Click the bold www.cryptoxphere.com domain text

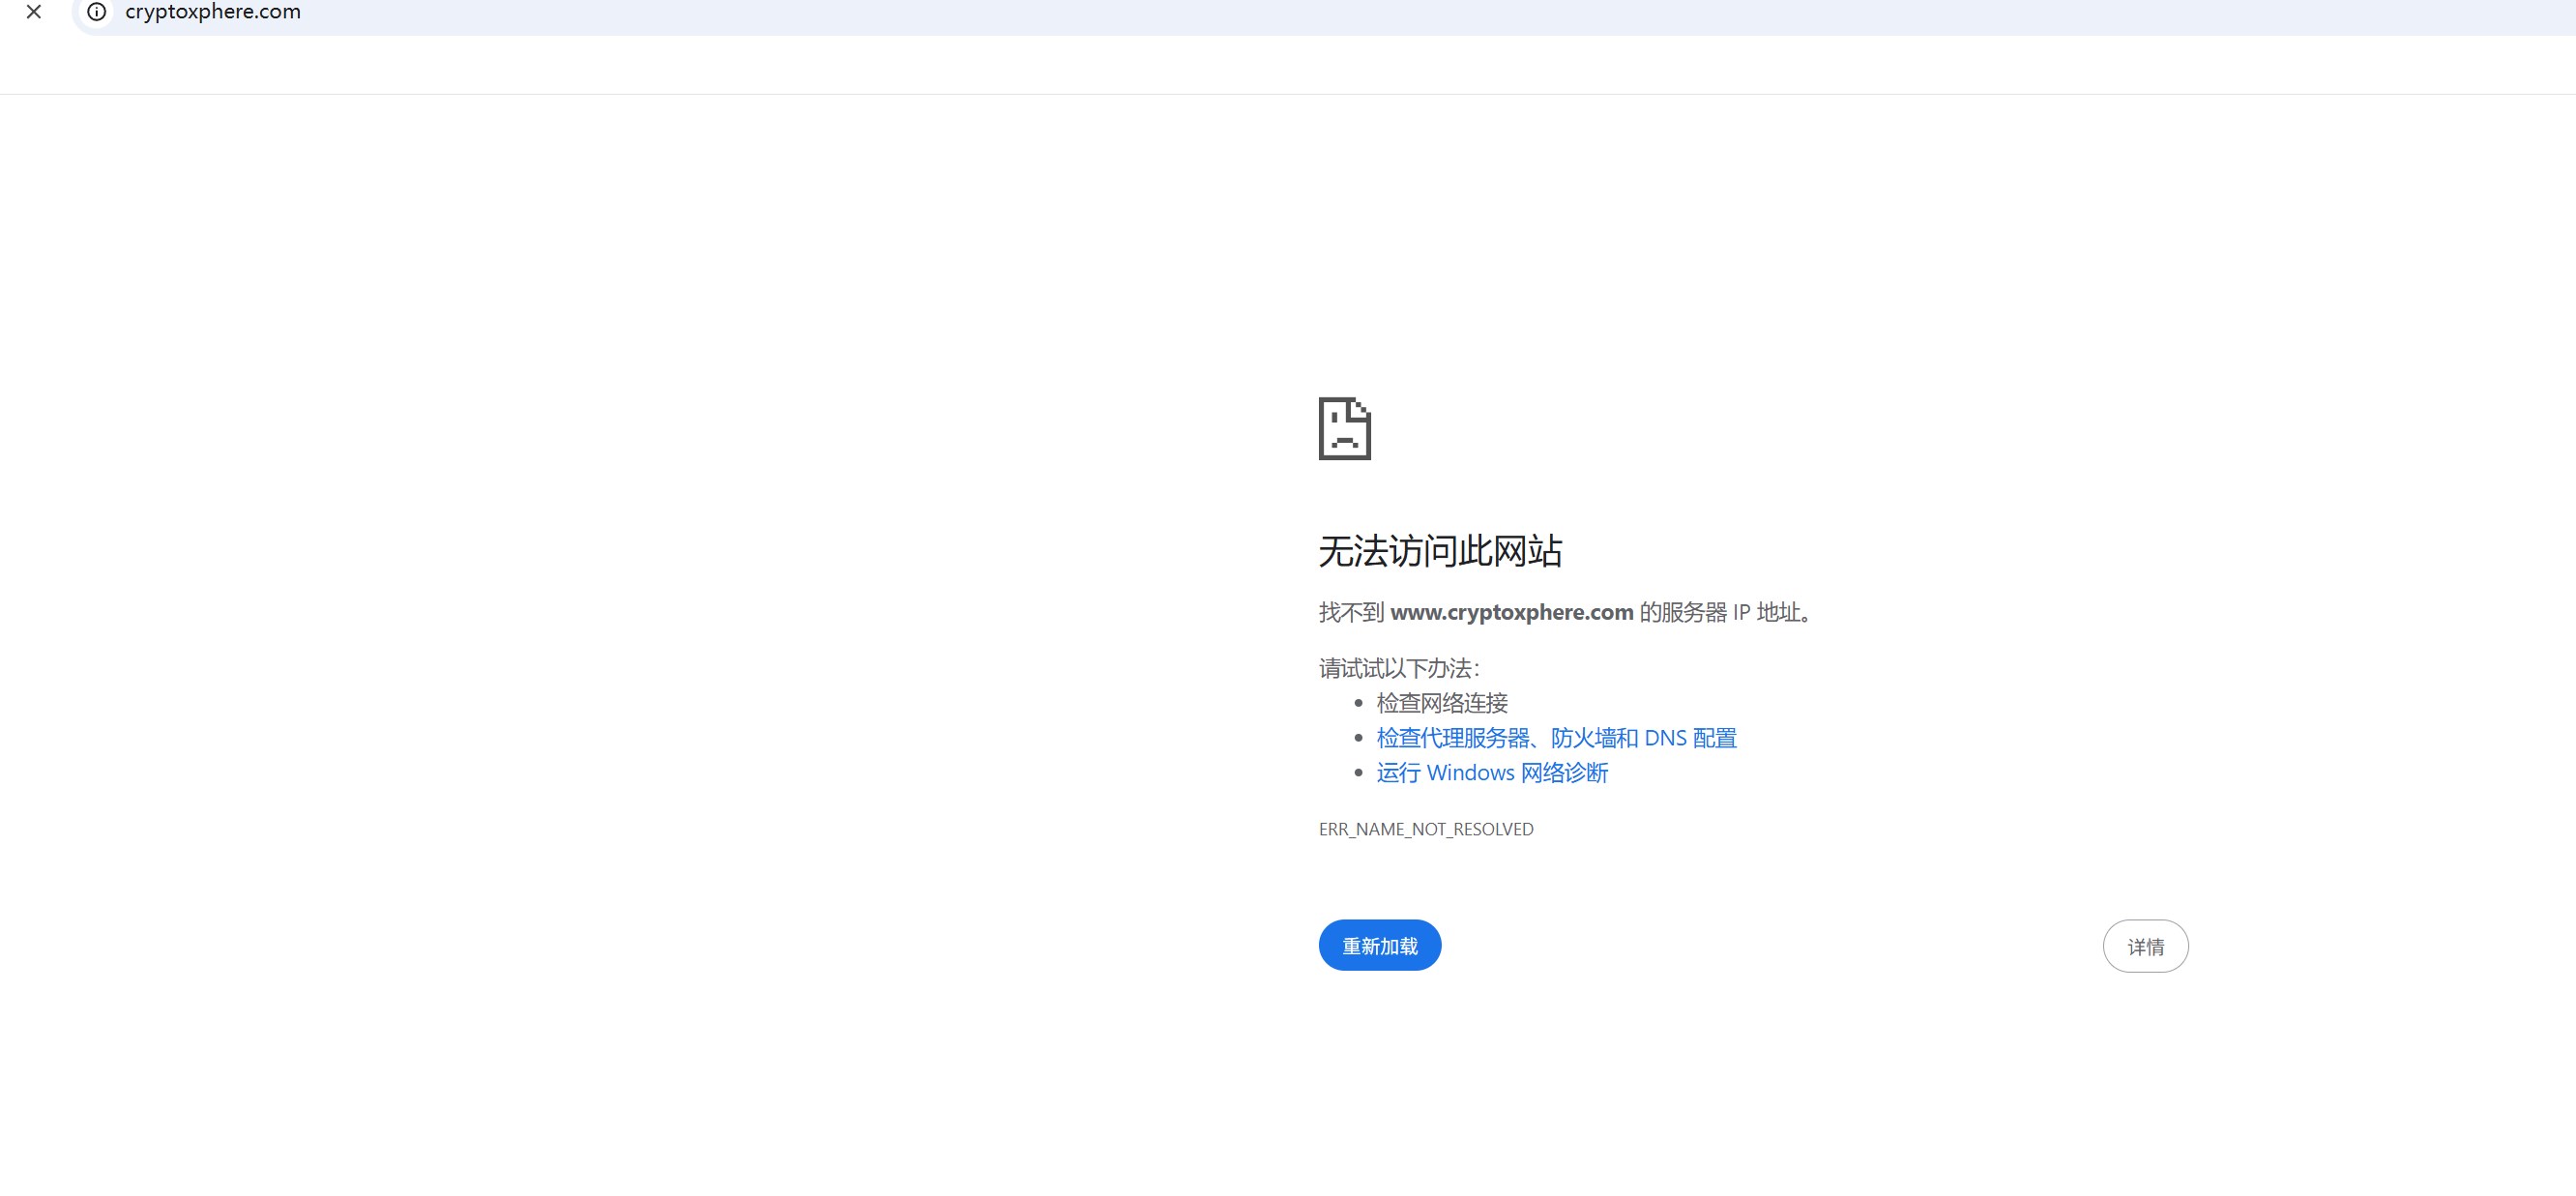pyautogui.click(x=1511, y=612)
